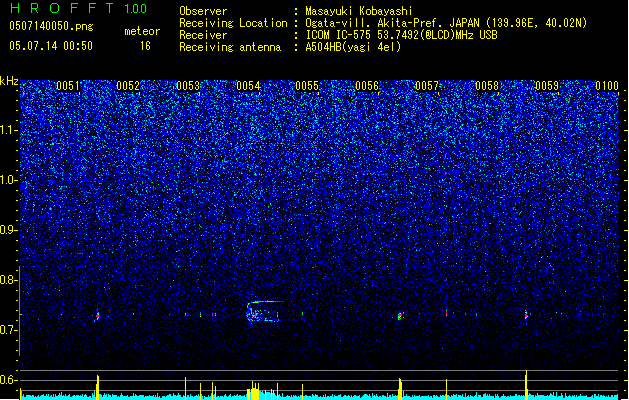Click the 0051 time marker
Screen dimensions: 629x400
[x=68, y=86]
